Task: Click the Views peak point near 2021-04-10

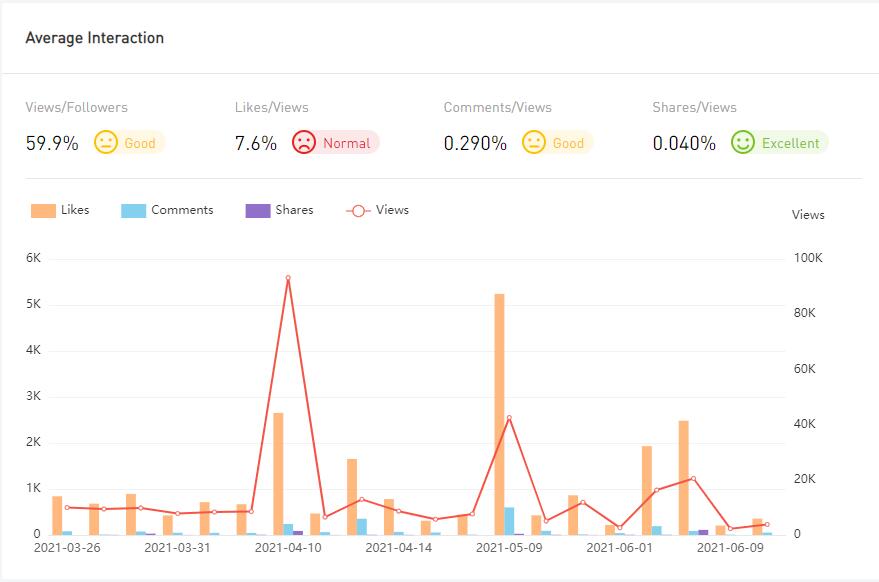Action: (x=288, y=278)
